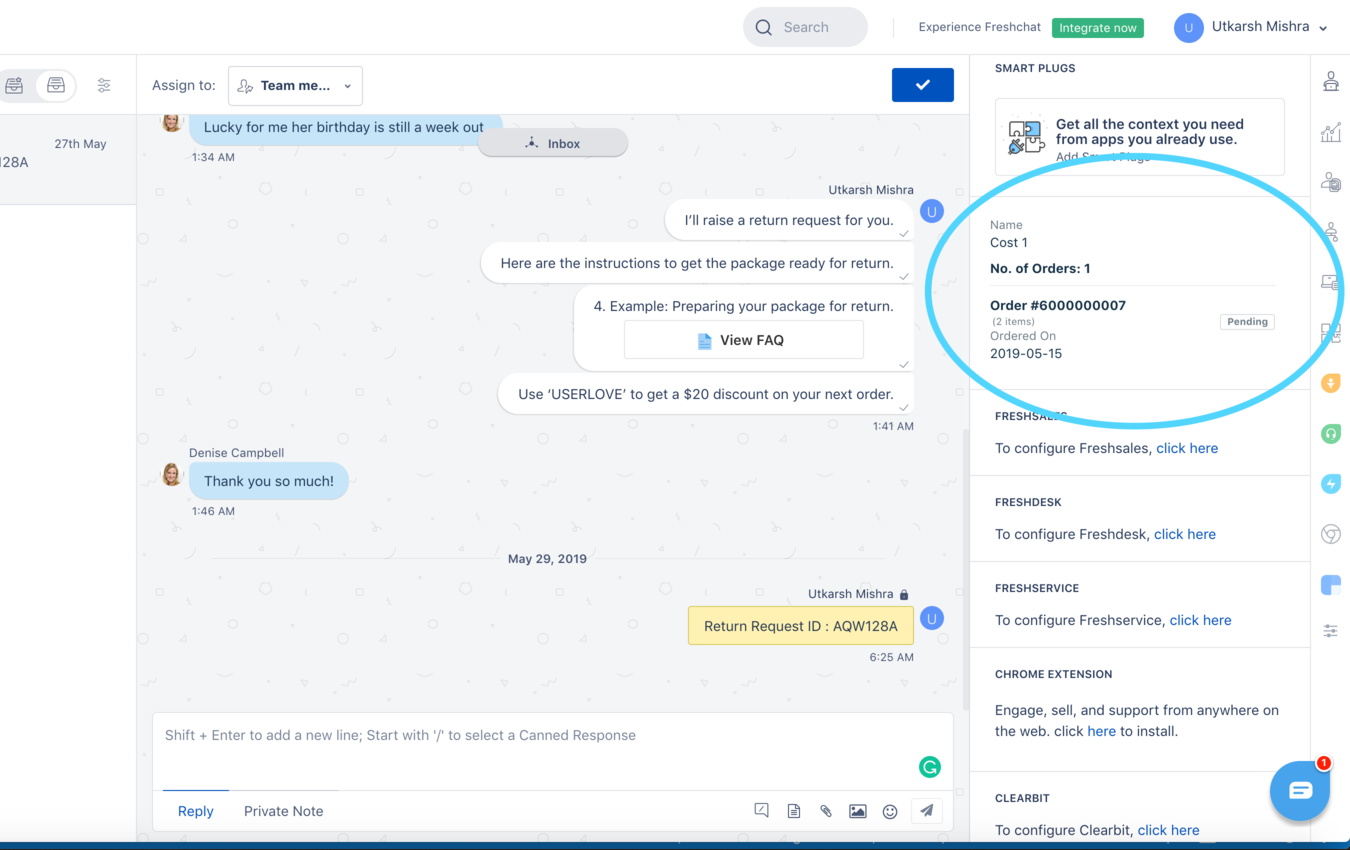This screenshot has width=1350, height=850.
Task: Open Utkarsh Mishra account menu chevron
Action: [1323, 28]
